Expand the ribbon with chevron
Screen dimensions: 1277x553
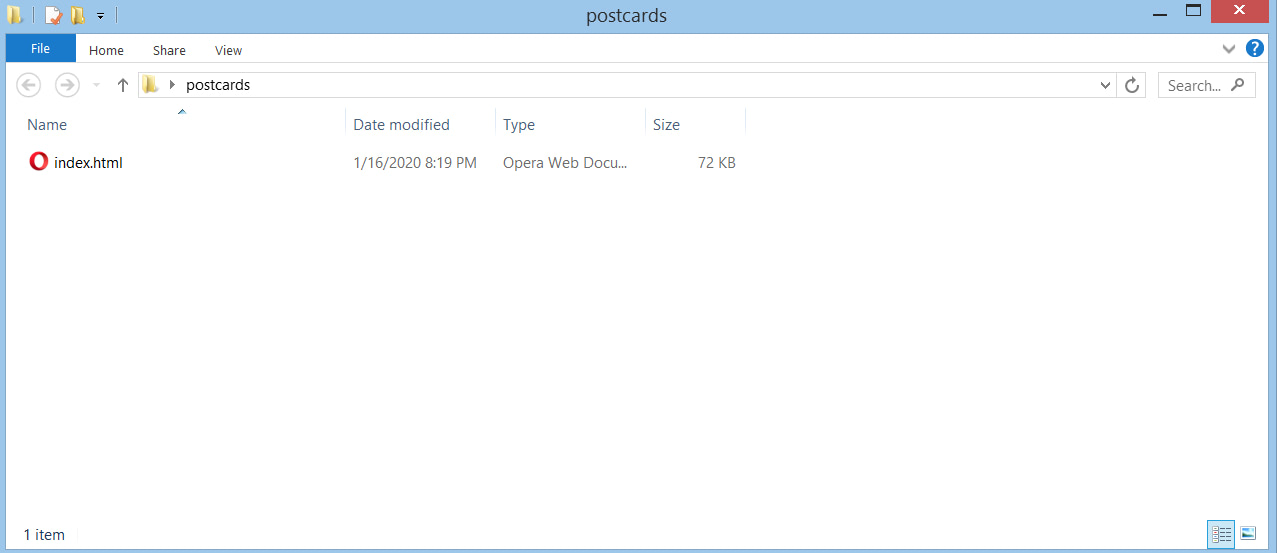(x=1229, y=49)
